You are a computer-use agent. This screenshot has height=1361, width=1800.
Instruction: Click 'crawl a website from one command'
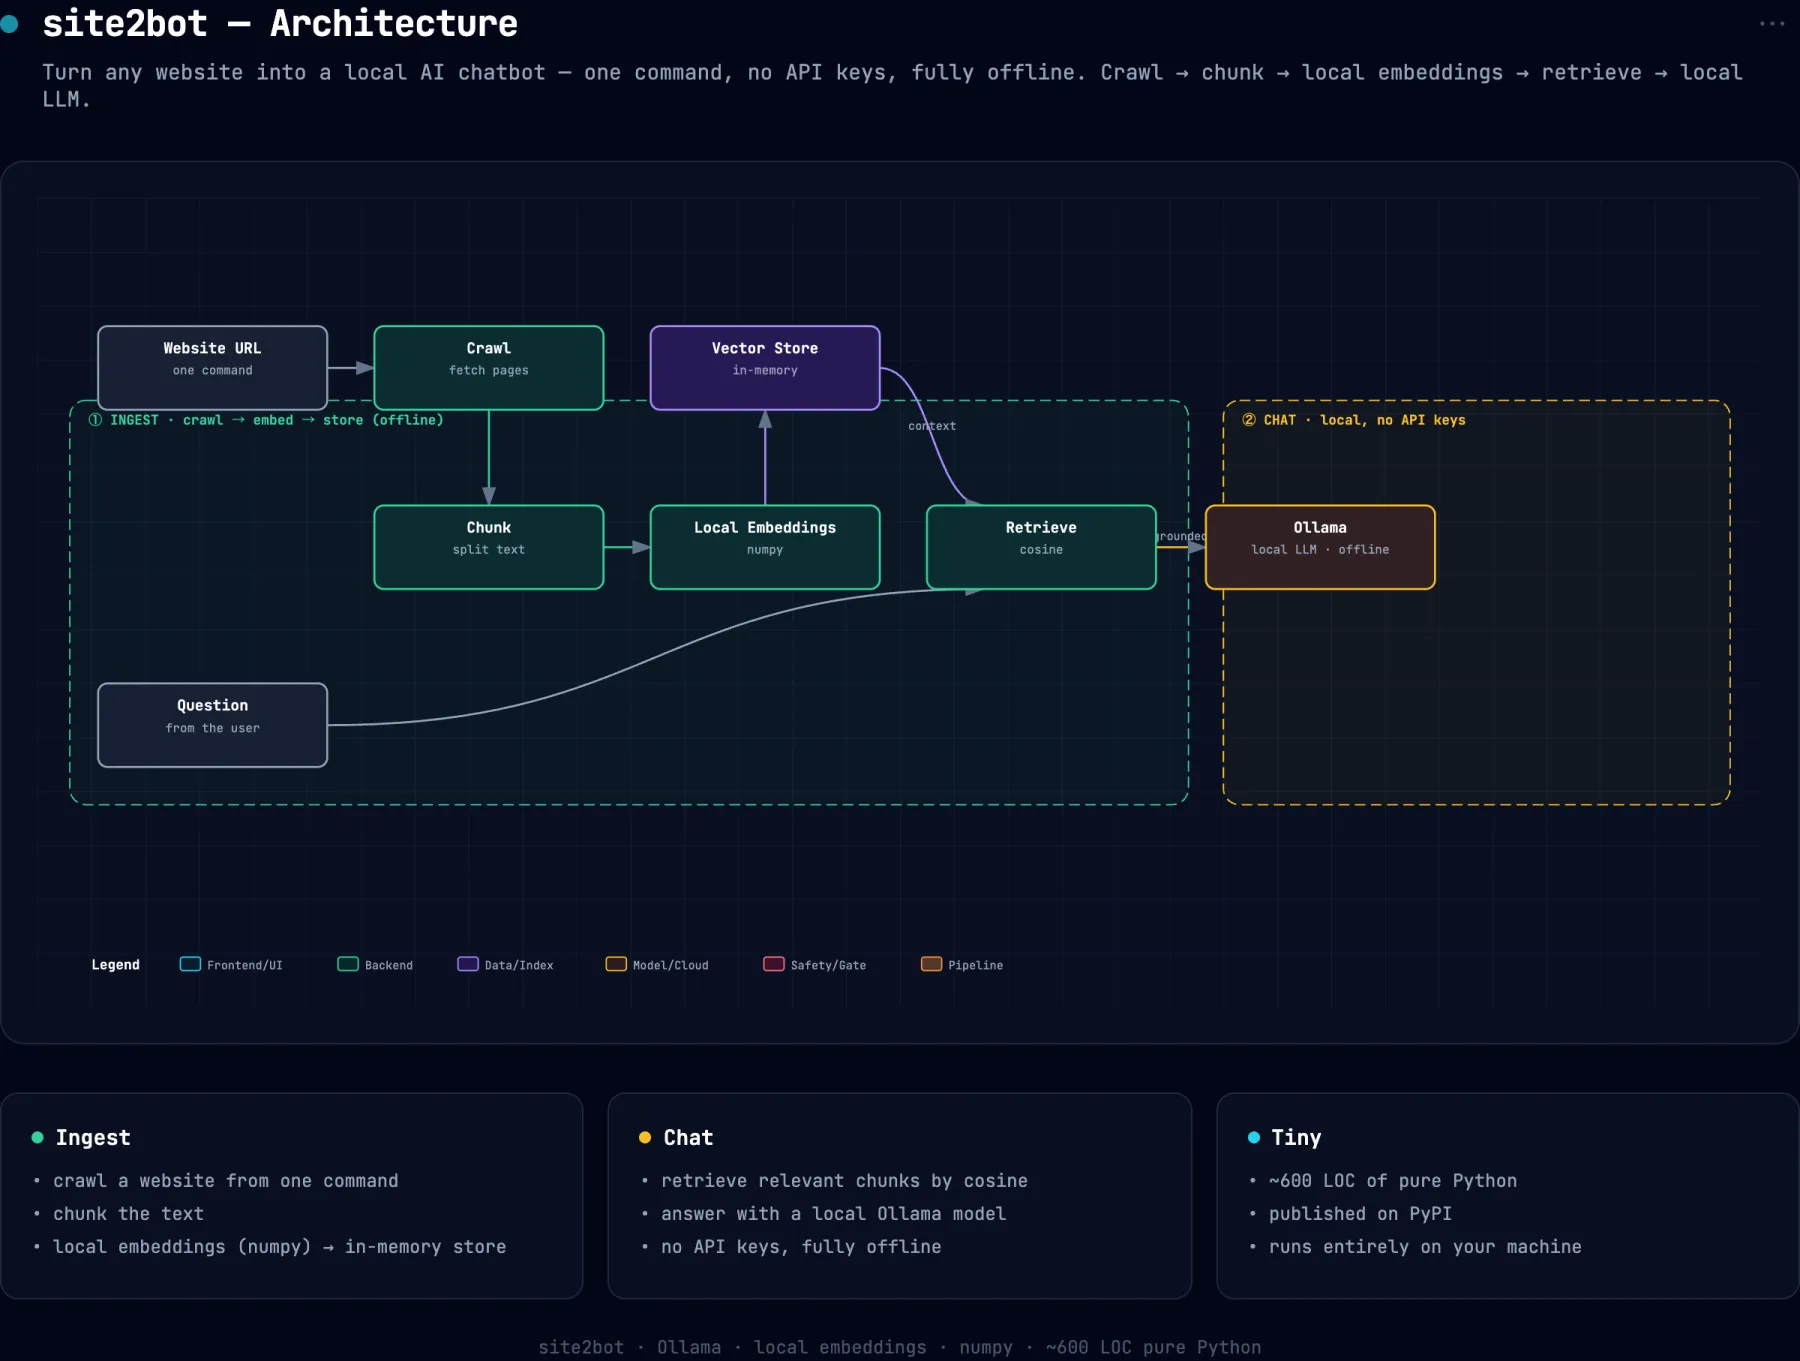coord(226,1181)
